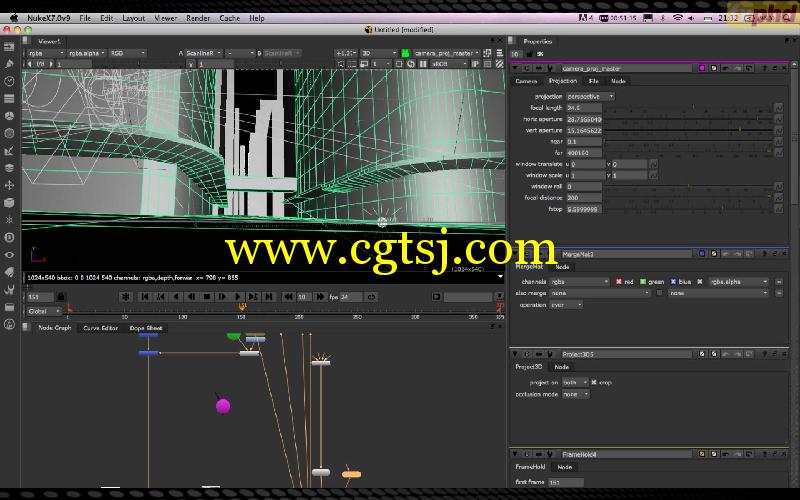Open the operation over dropdown
This screenshot has width=800, height=500.
566,305
